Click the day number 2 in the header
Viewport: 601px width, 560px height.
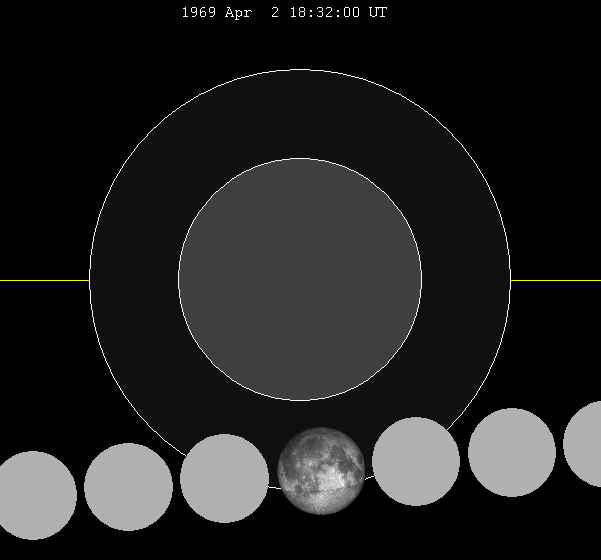coord(276,13)
